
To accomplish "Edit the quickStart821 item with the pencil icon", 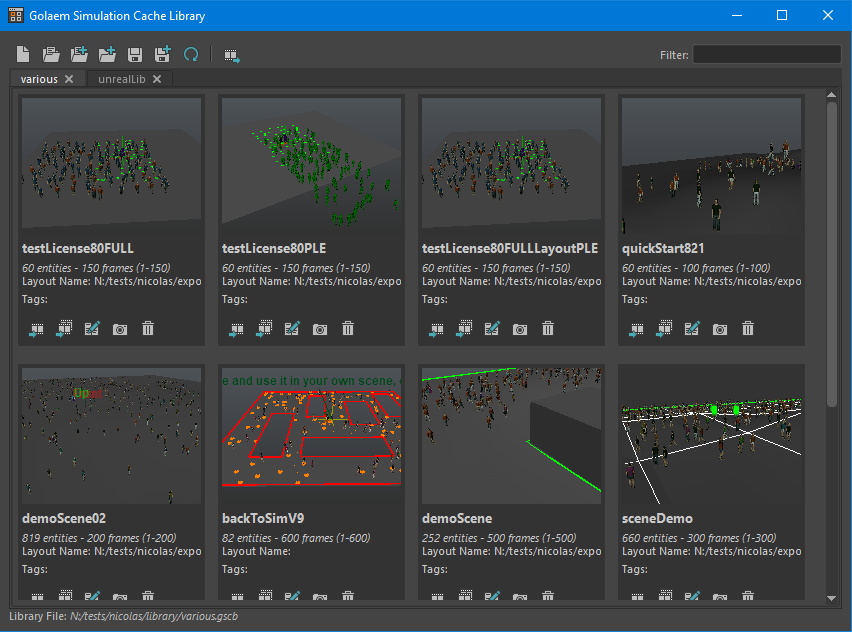I will click(692, 328).
